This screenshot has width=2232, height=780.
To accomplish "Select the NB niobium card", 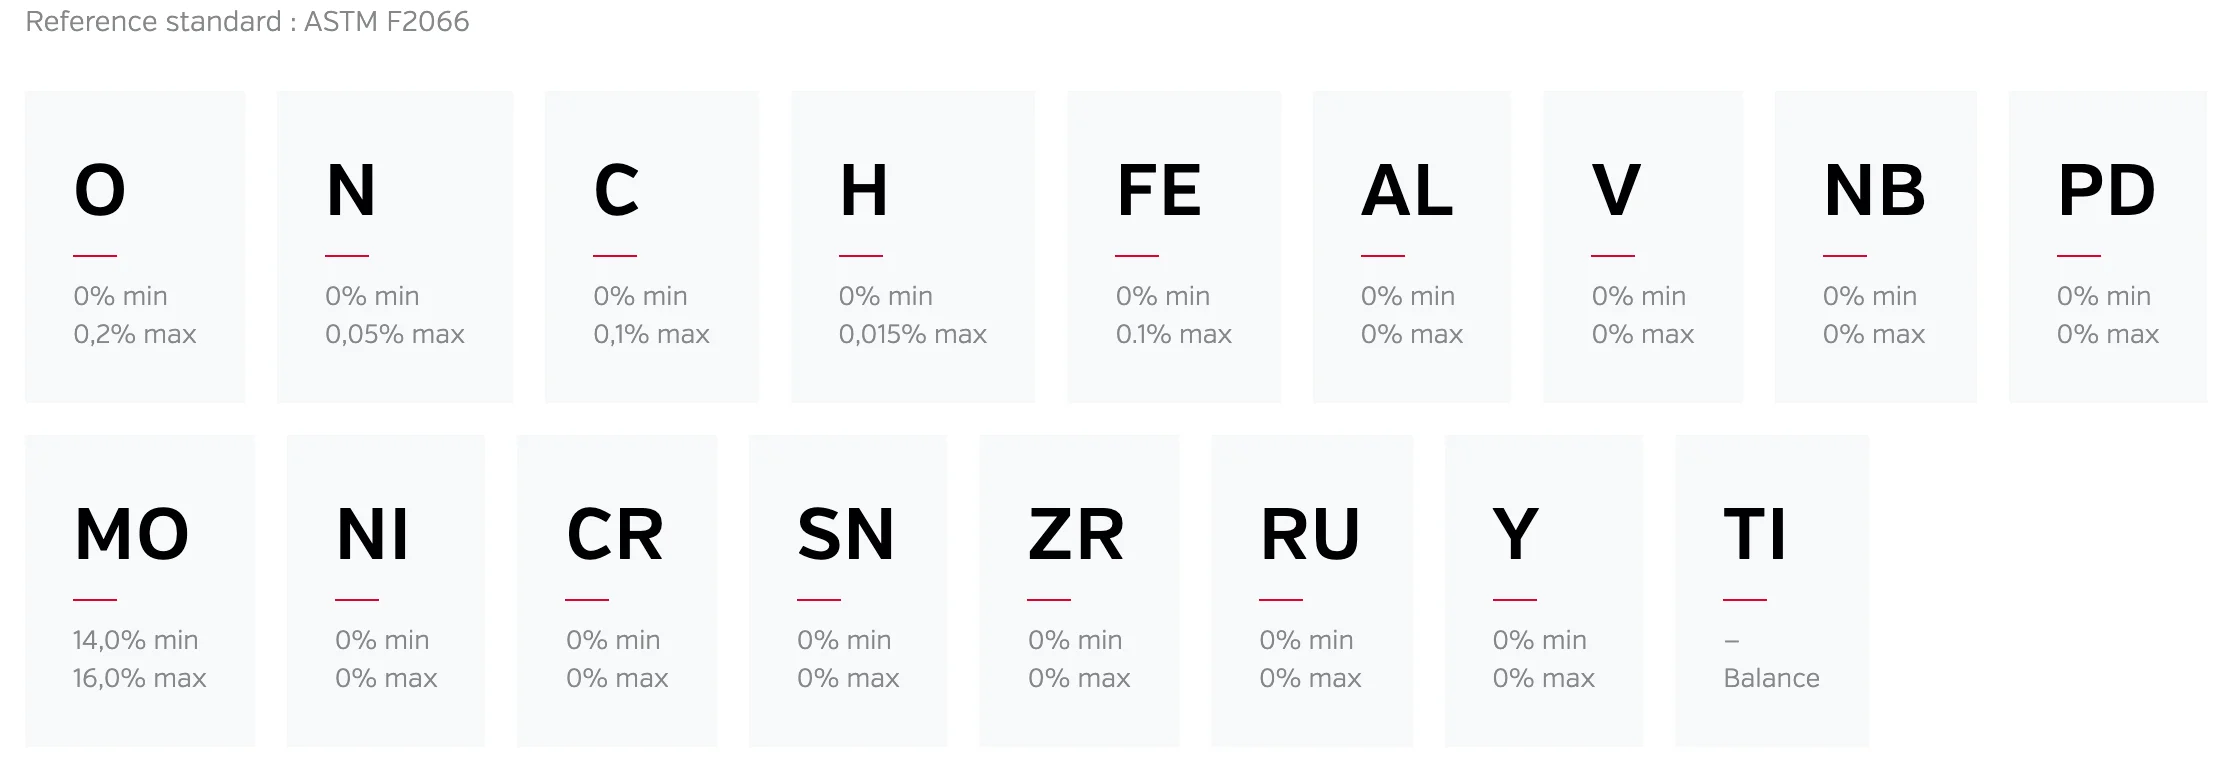I will point(1875,247).
